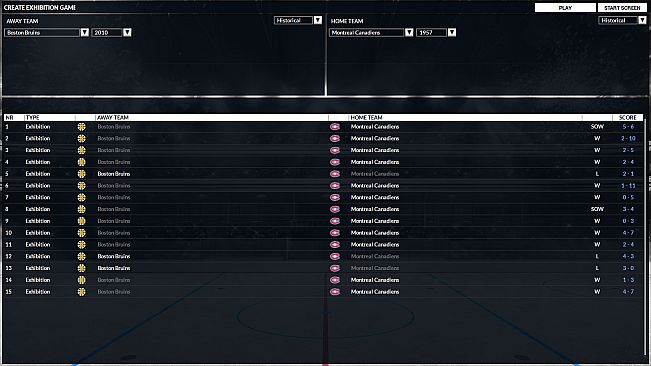Select Montreal Canadiens name in game 10 row
The width and height of the screenshot is (651, 366).
374,233
